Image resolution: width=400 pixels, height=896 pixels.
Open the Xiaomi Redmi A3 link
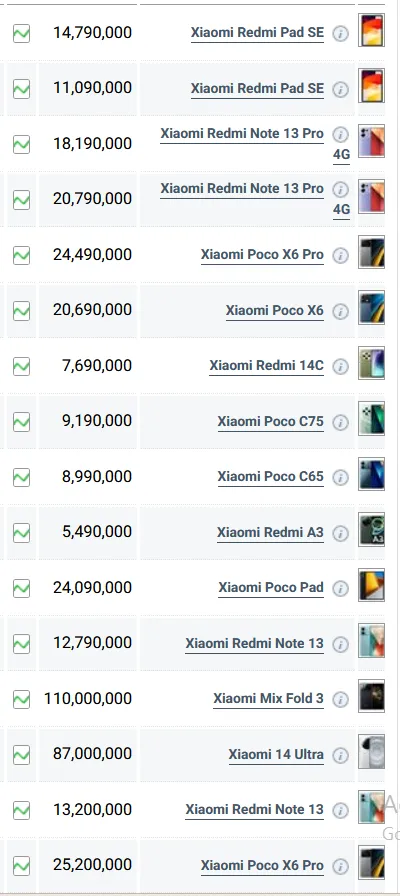click(x=270, y=533)
